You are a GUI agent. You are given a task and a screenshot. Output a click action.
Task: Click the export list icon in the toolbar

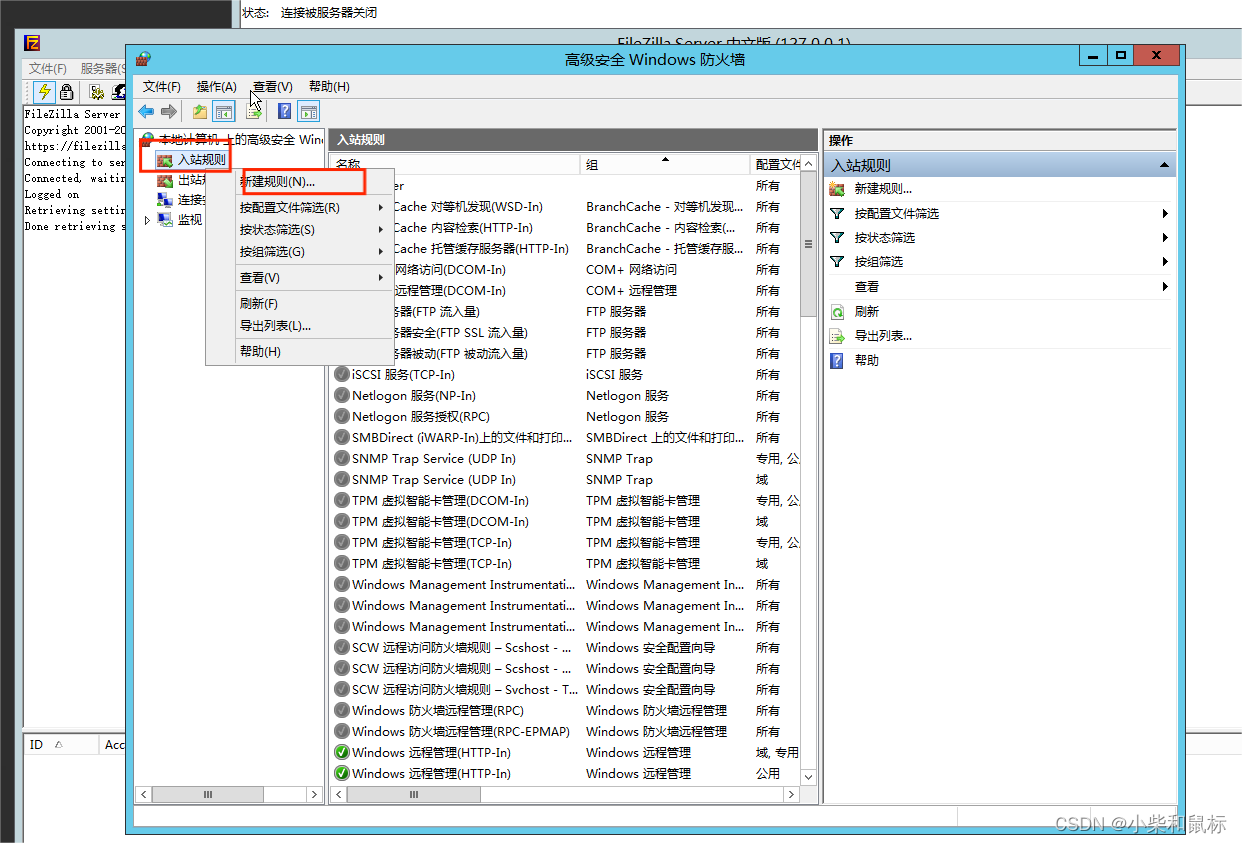[x=255, y=112]
